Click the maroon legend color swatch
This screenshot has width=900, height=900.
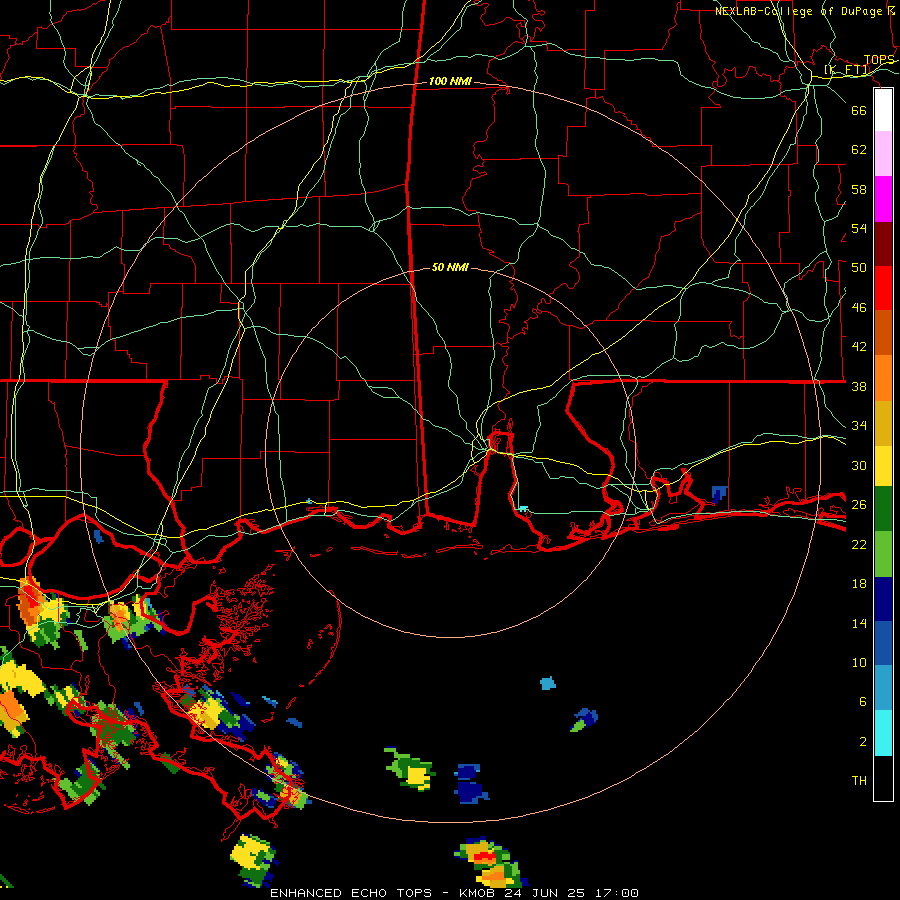883,244
